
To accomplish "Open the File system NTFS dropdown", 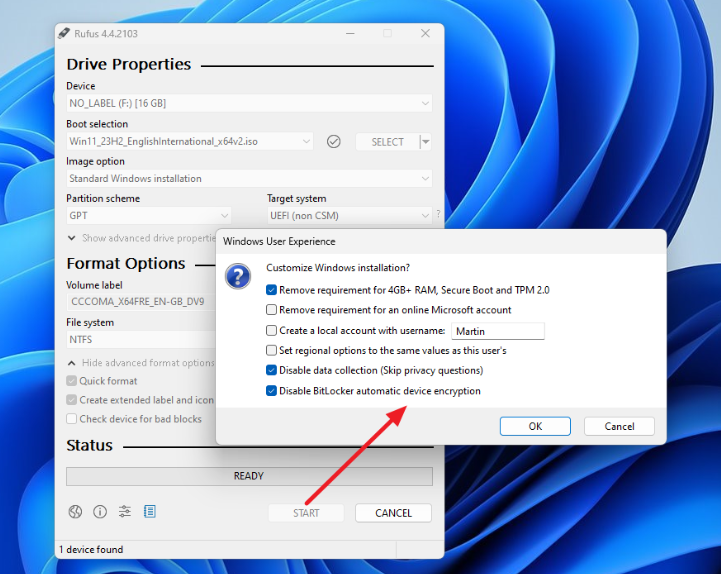I will coord(141,339).
